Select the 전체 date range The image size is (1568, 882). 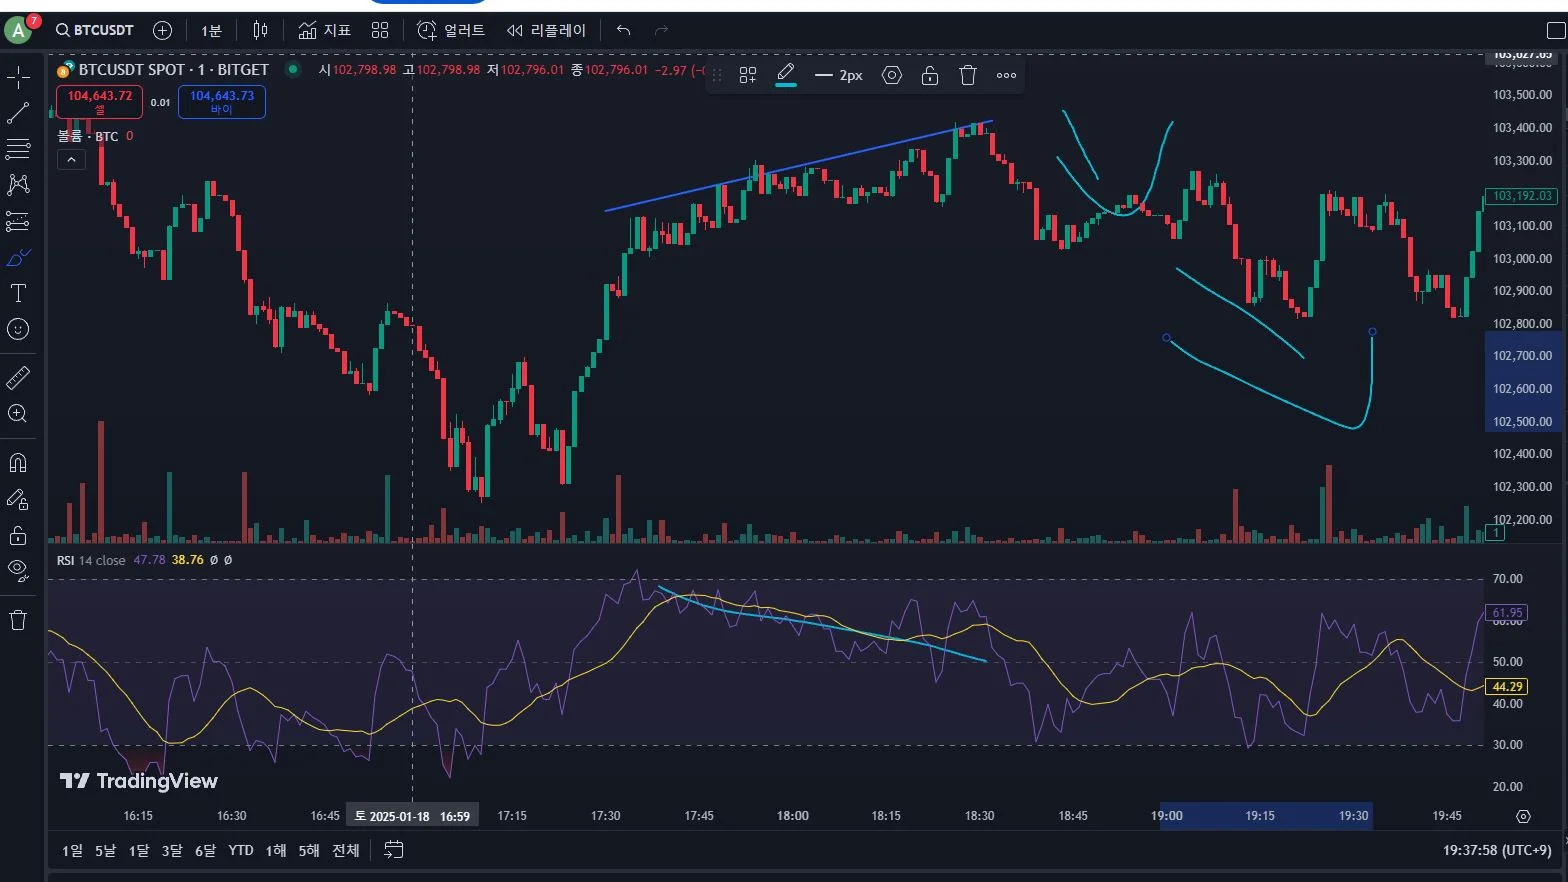(346, 851)
